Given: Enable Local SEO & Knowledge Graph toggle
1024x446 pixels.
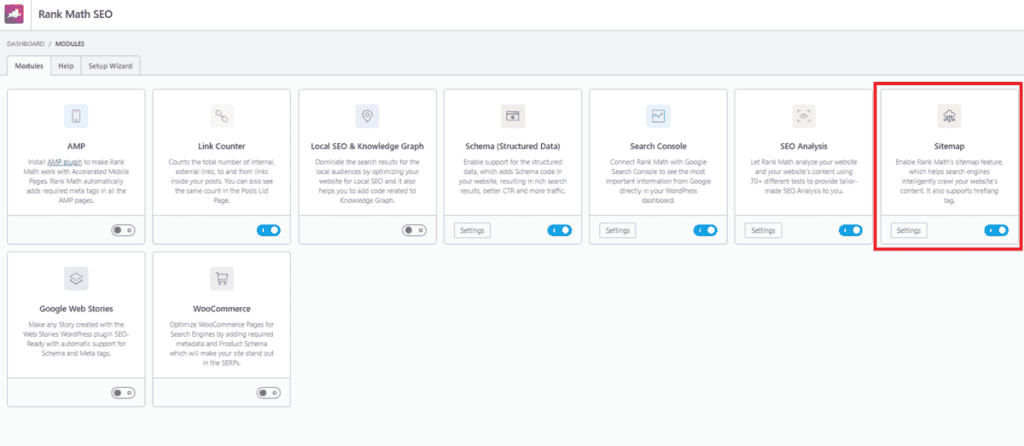Looking at the screenshot, I should 414,231.
